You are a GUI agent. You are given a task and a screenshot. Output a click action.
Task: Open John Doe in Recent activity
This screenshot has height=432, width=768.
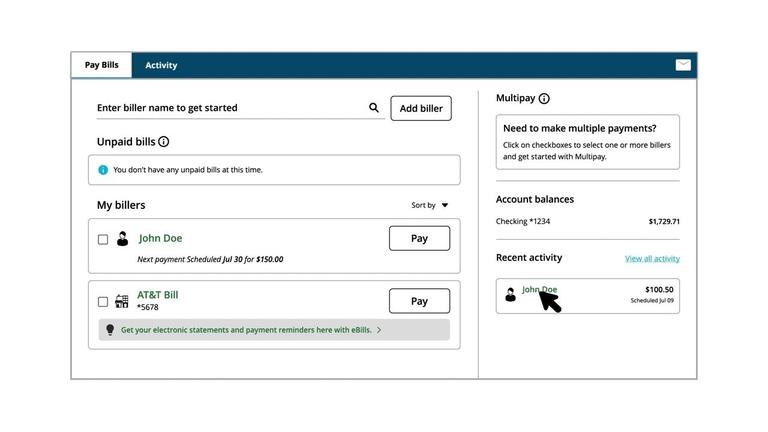point(539,289)
